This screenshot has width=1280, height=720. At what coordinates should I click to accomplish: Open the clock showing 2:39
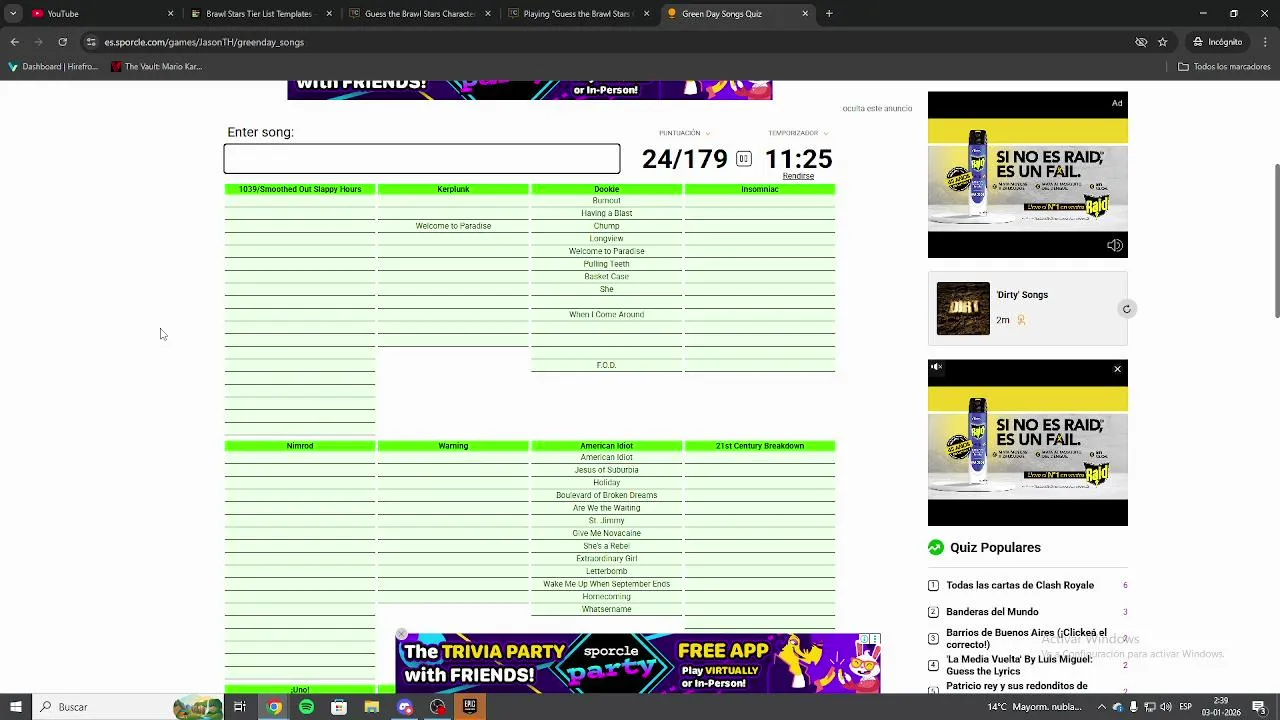coord(1221,707)
